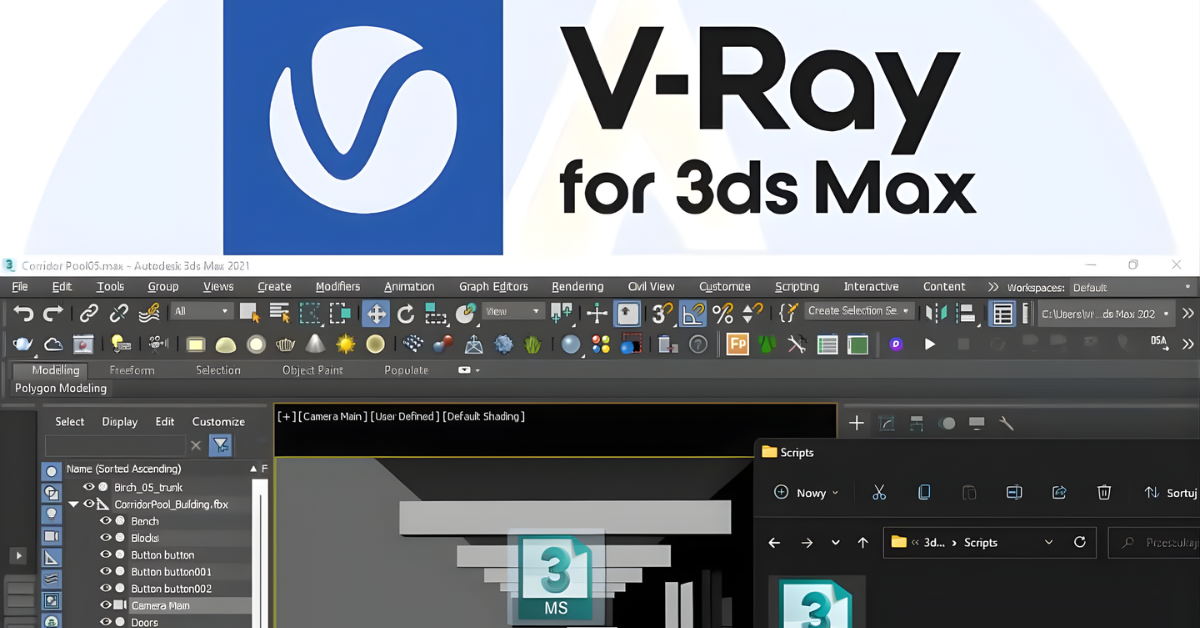Image resolution: width=1200 pixels, height=628 pixels.
Task: Click the scene explorer search field
Action: [114, 445]
